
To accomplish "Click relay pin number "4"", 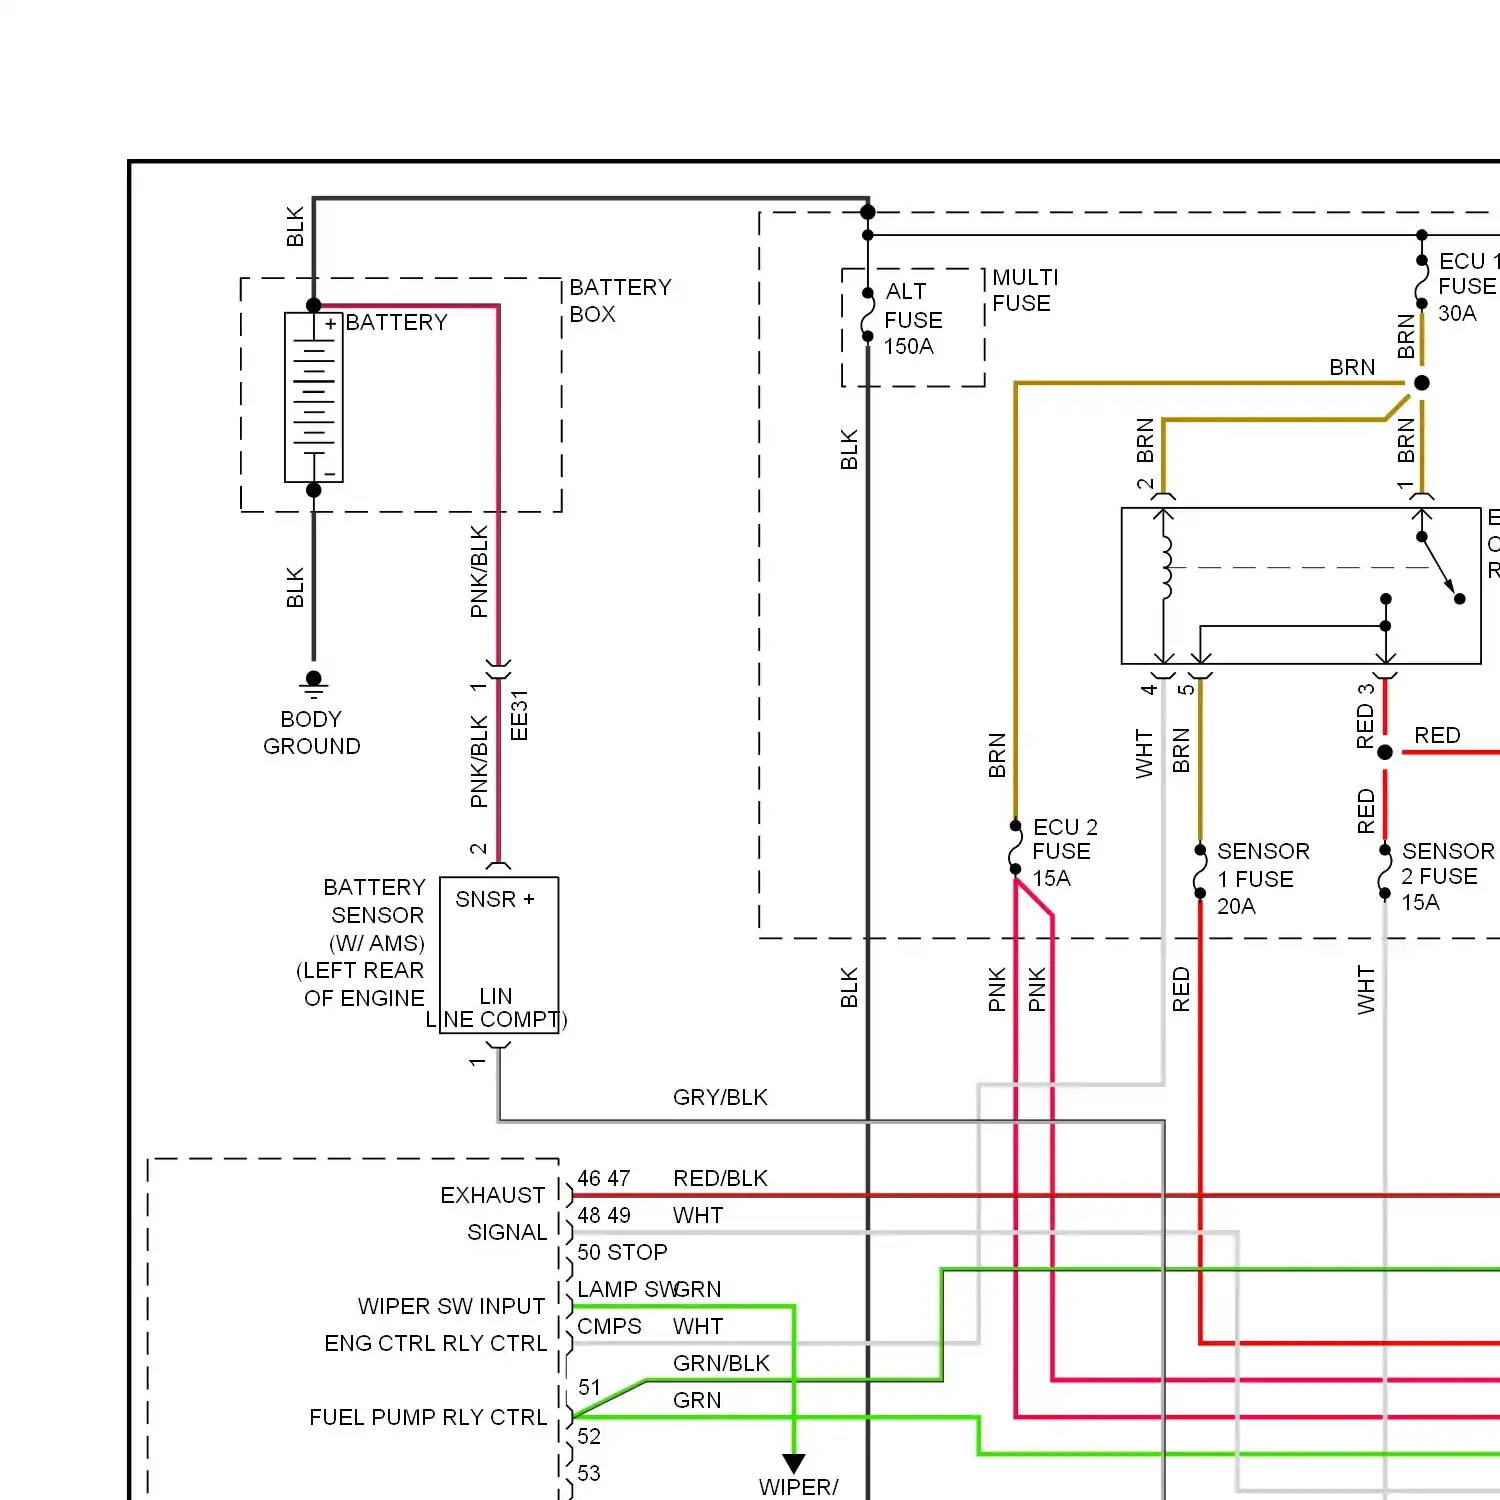I will [1149, 689].
